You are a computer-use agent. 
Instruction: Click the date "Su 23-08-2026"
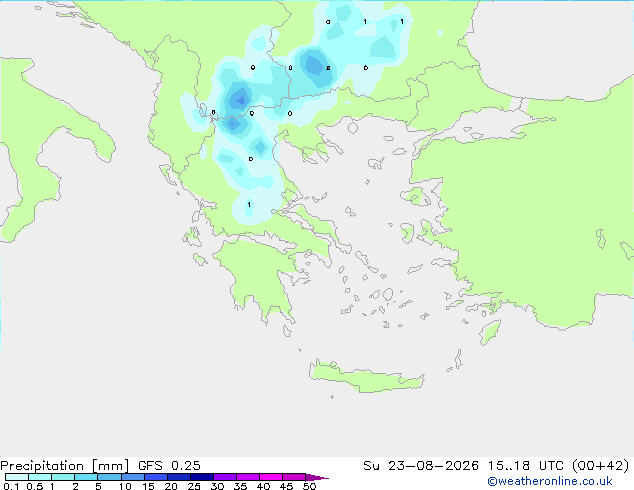pos(421,466)
